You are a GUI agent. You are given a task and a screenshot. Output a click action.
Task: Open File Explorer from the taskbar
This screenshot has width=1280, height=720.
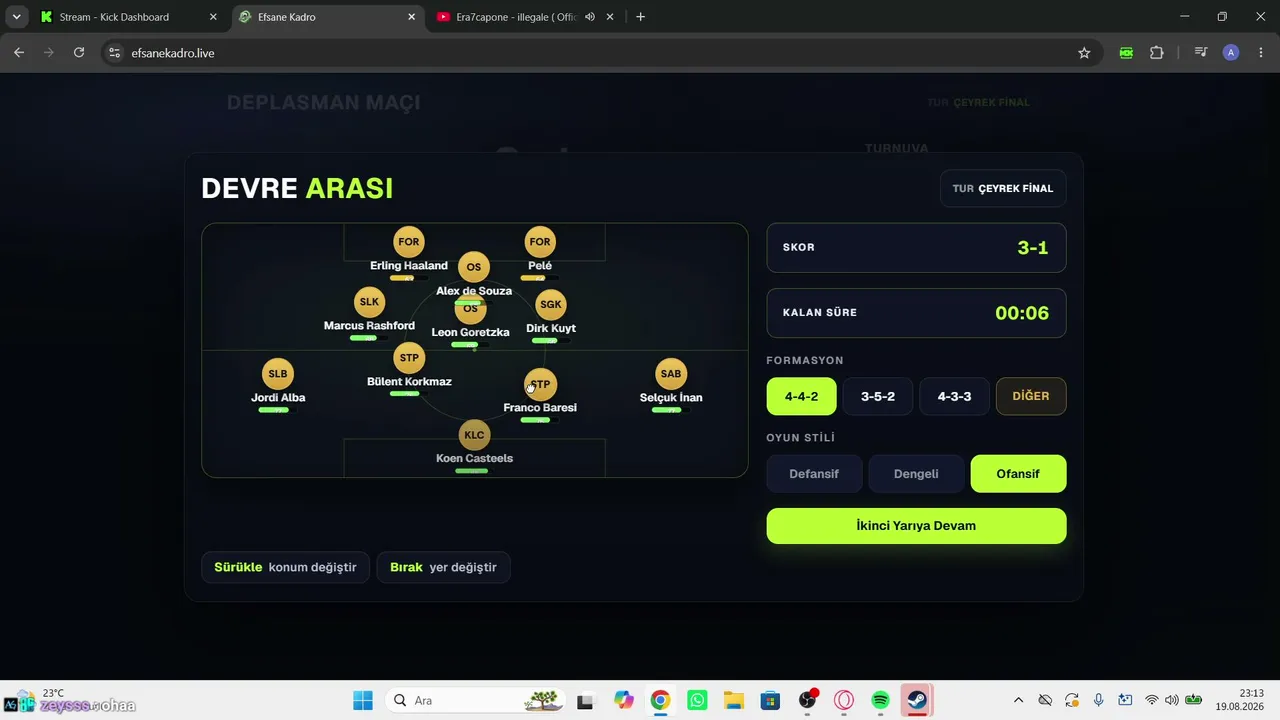coord(734,700)
